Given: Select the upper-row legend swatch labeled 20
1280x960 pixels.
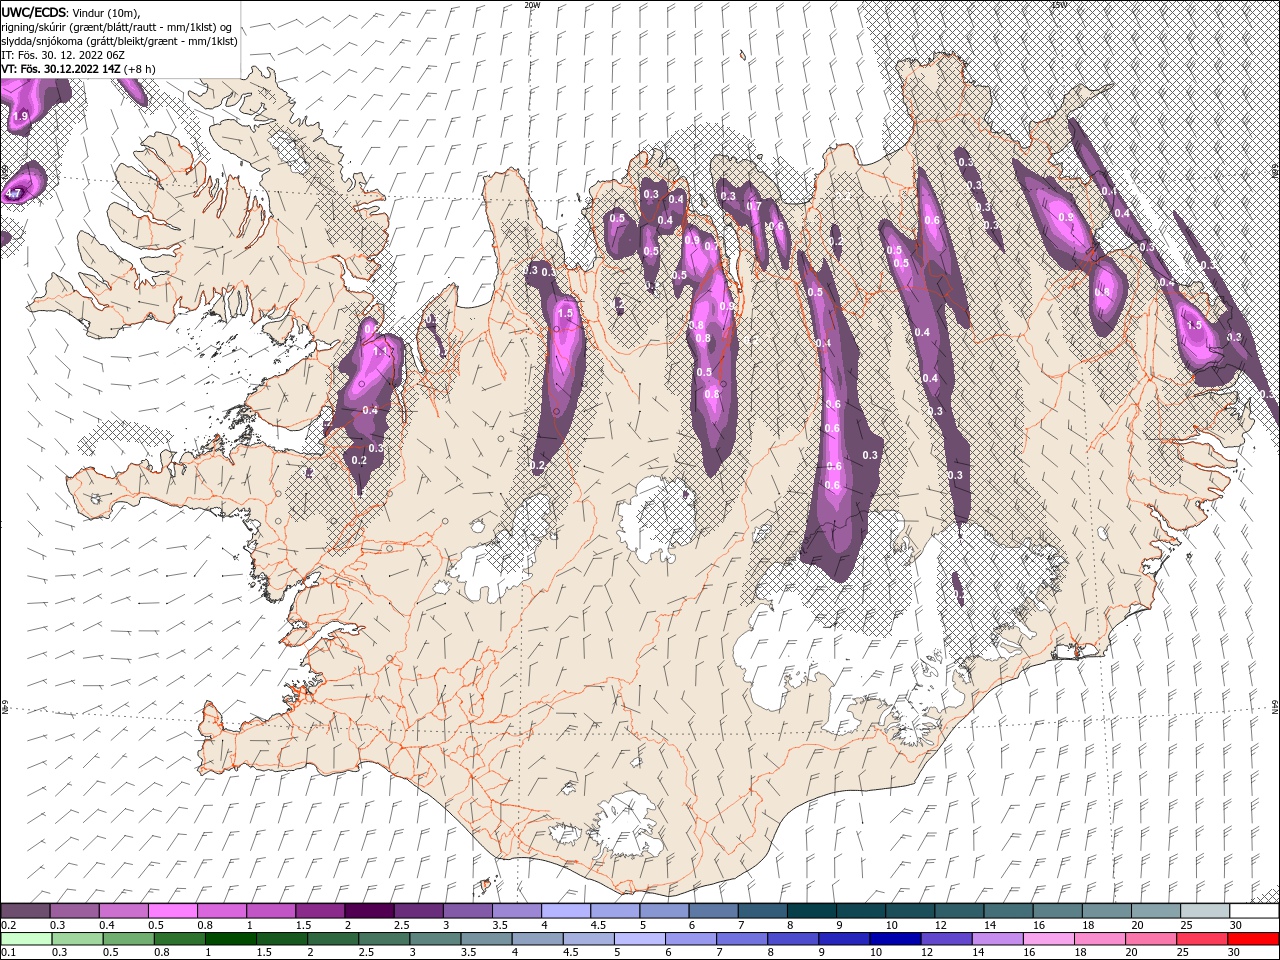Looking at the screenshot, I should click(x=1156, y=911).
